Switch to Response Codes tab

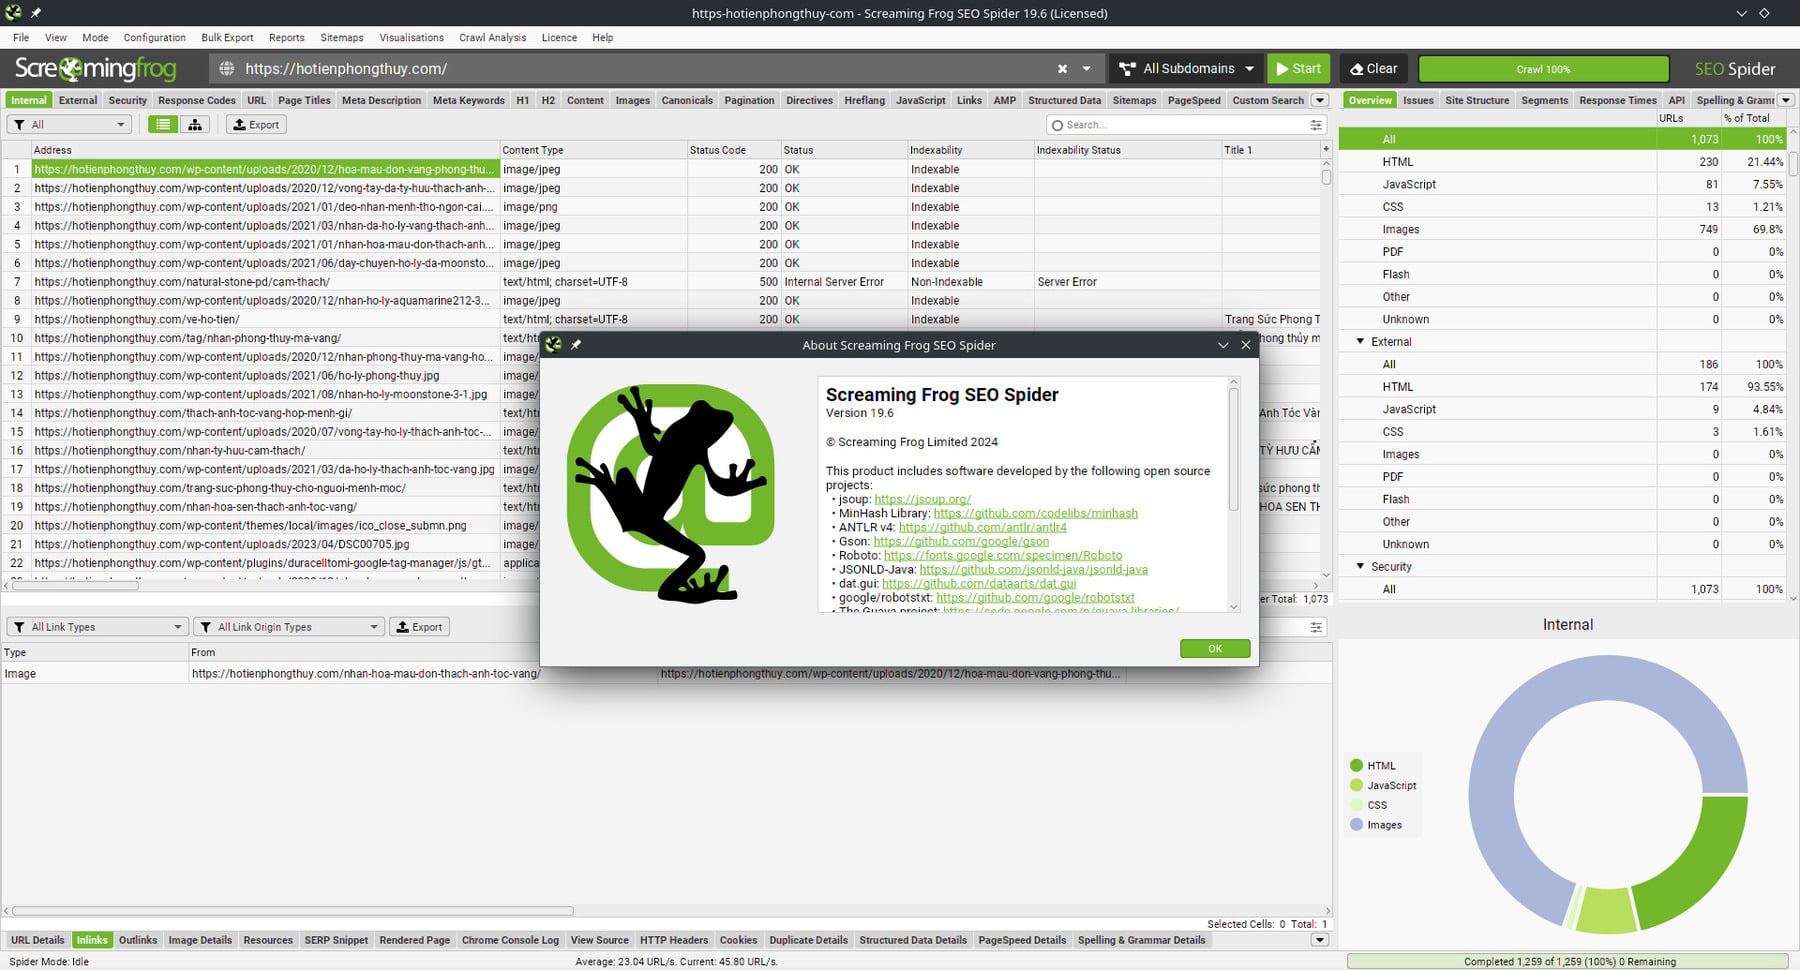pos(197,100)
